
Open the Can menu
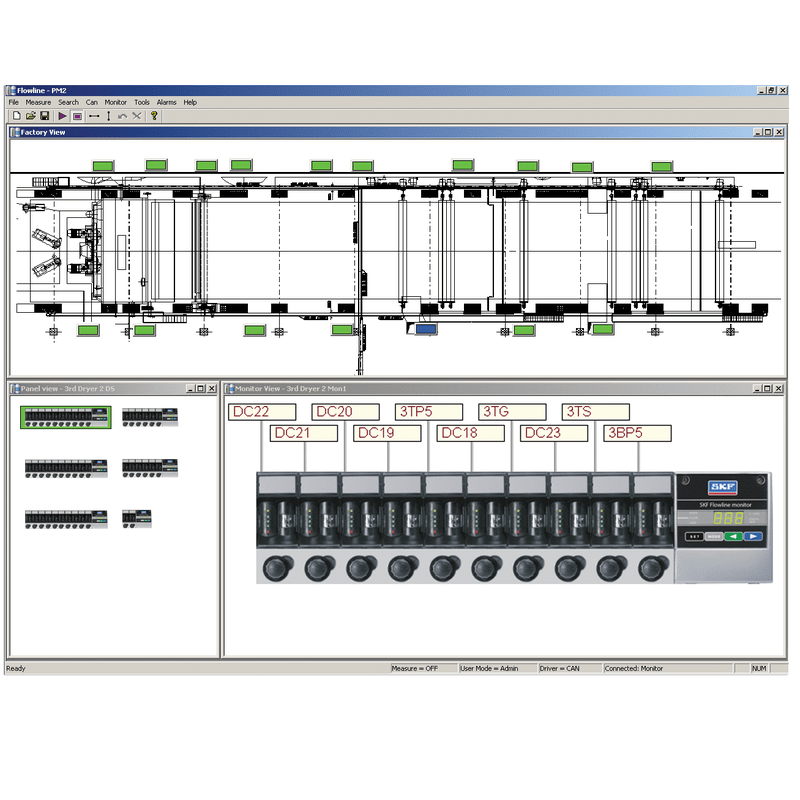(x=92, y=102)
